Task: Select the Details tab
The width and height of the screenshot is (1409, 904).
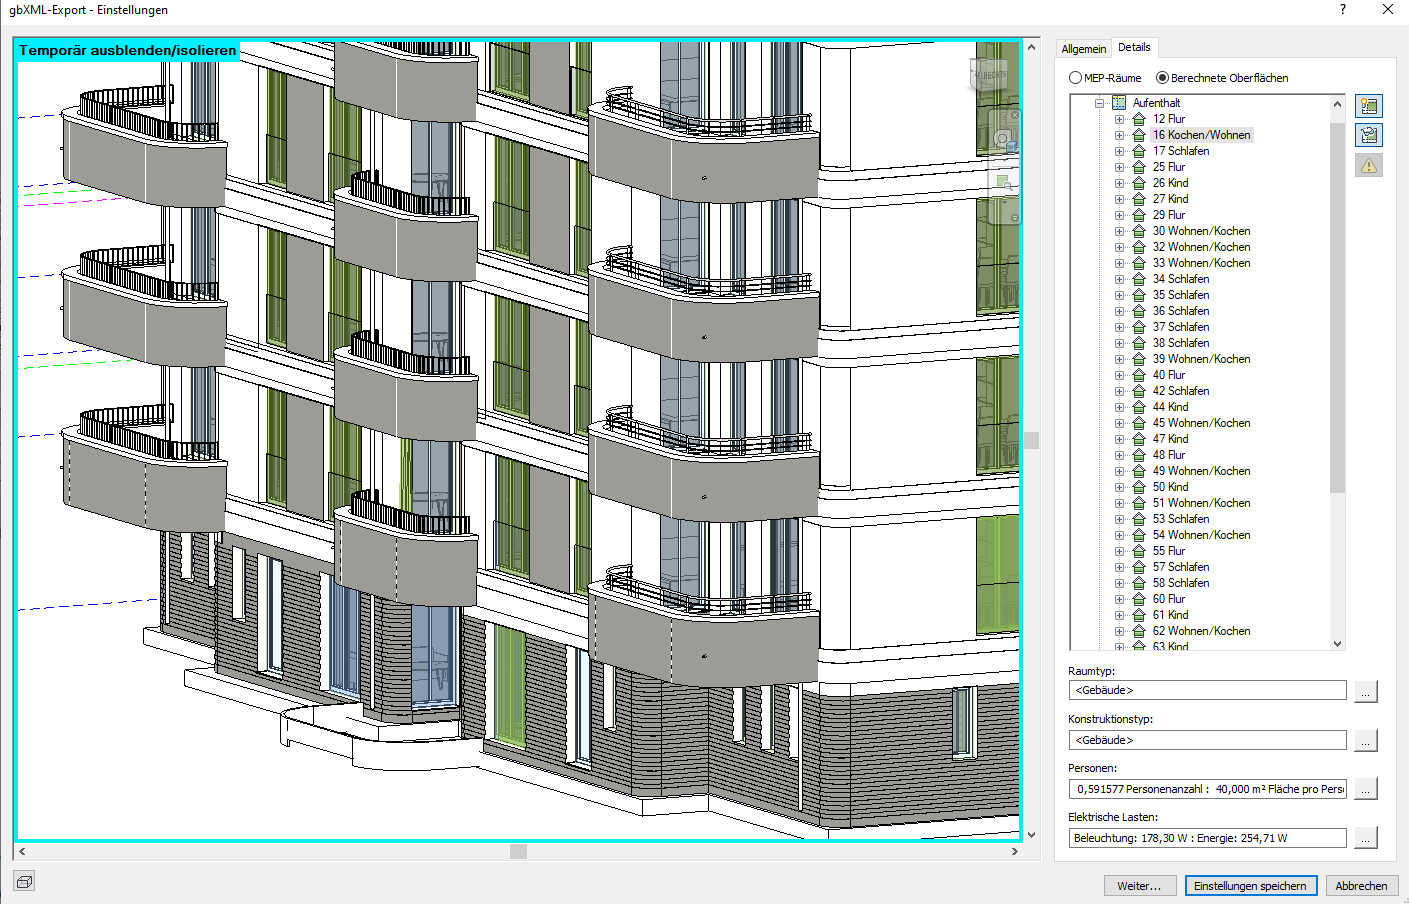Action: [1135, 46]
